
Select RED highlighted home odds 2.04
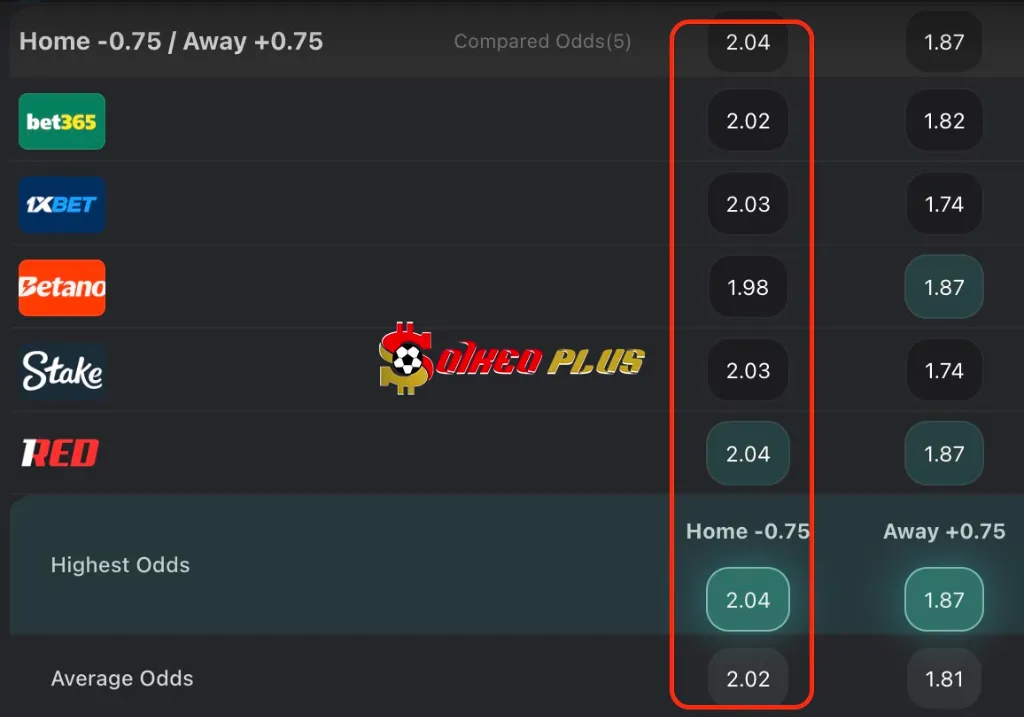click(x=748, y=454)
